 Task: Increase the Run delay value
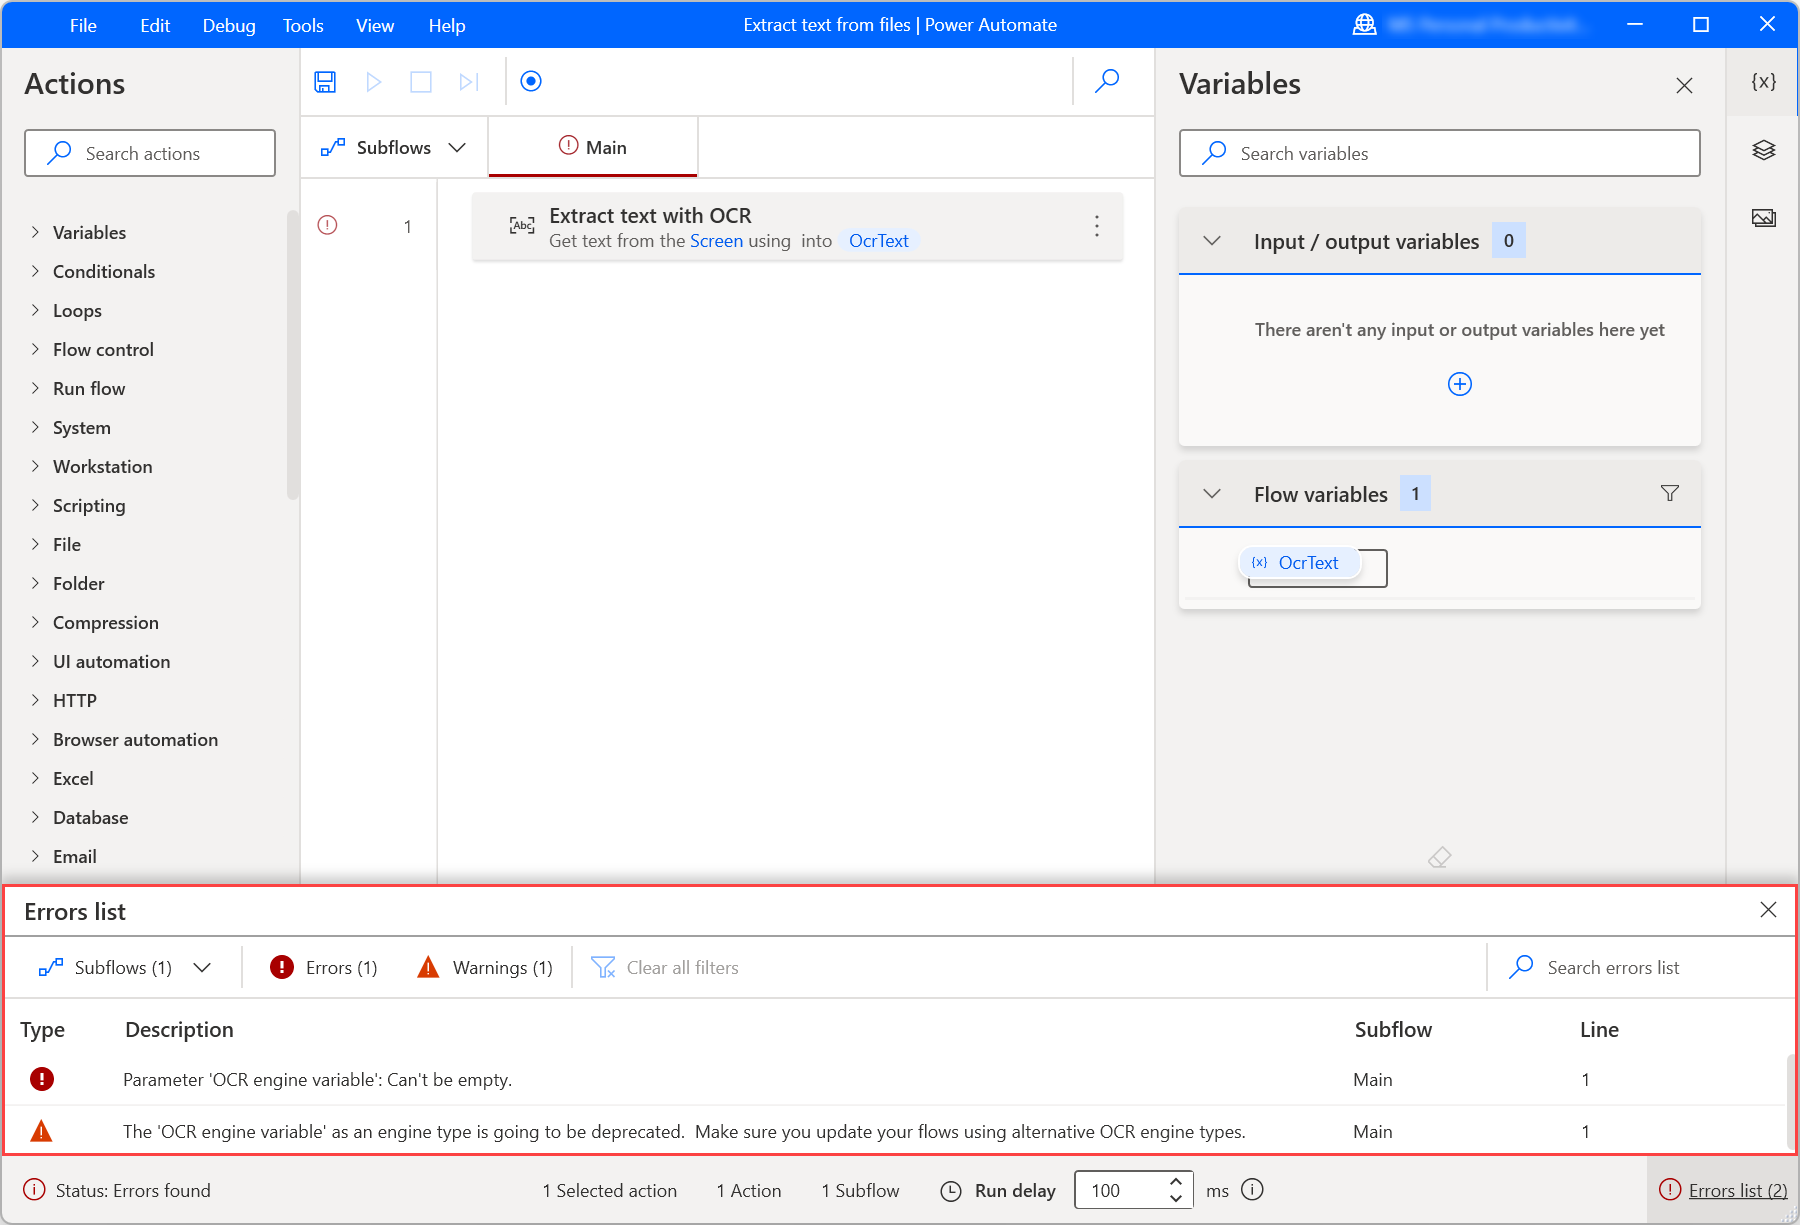[x=1176, y=1182]
